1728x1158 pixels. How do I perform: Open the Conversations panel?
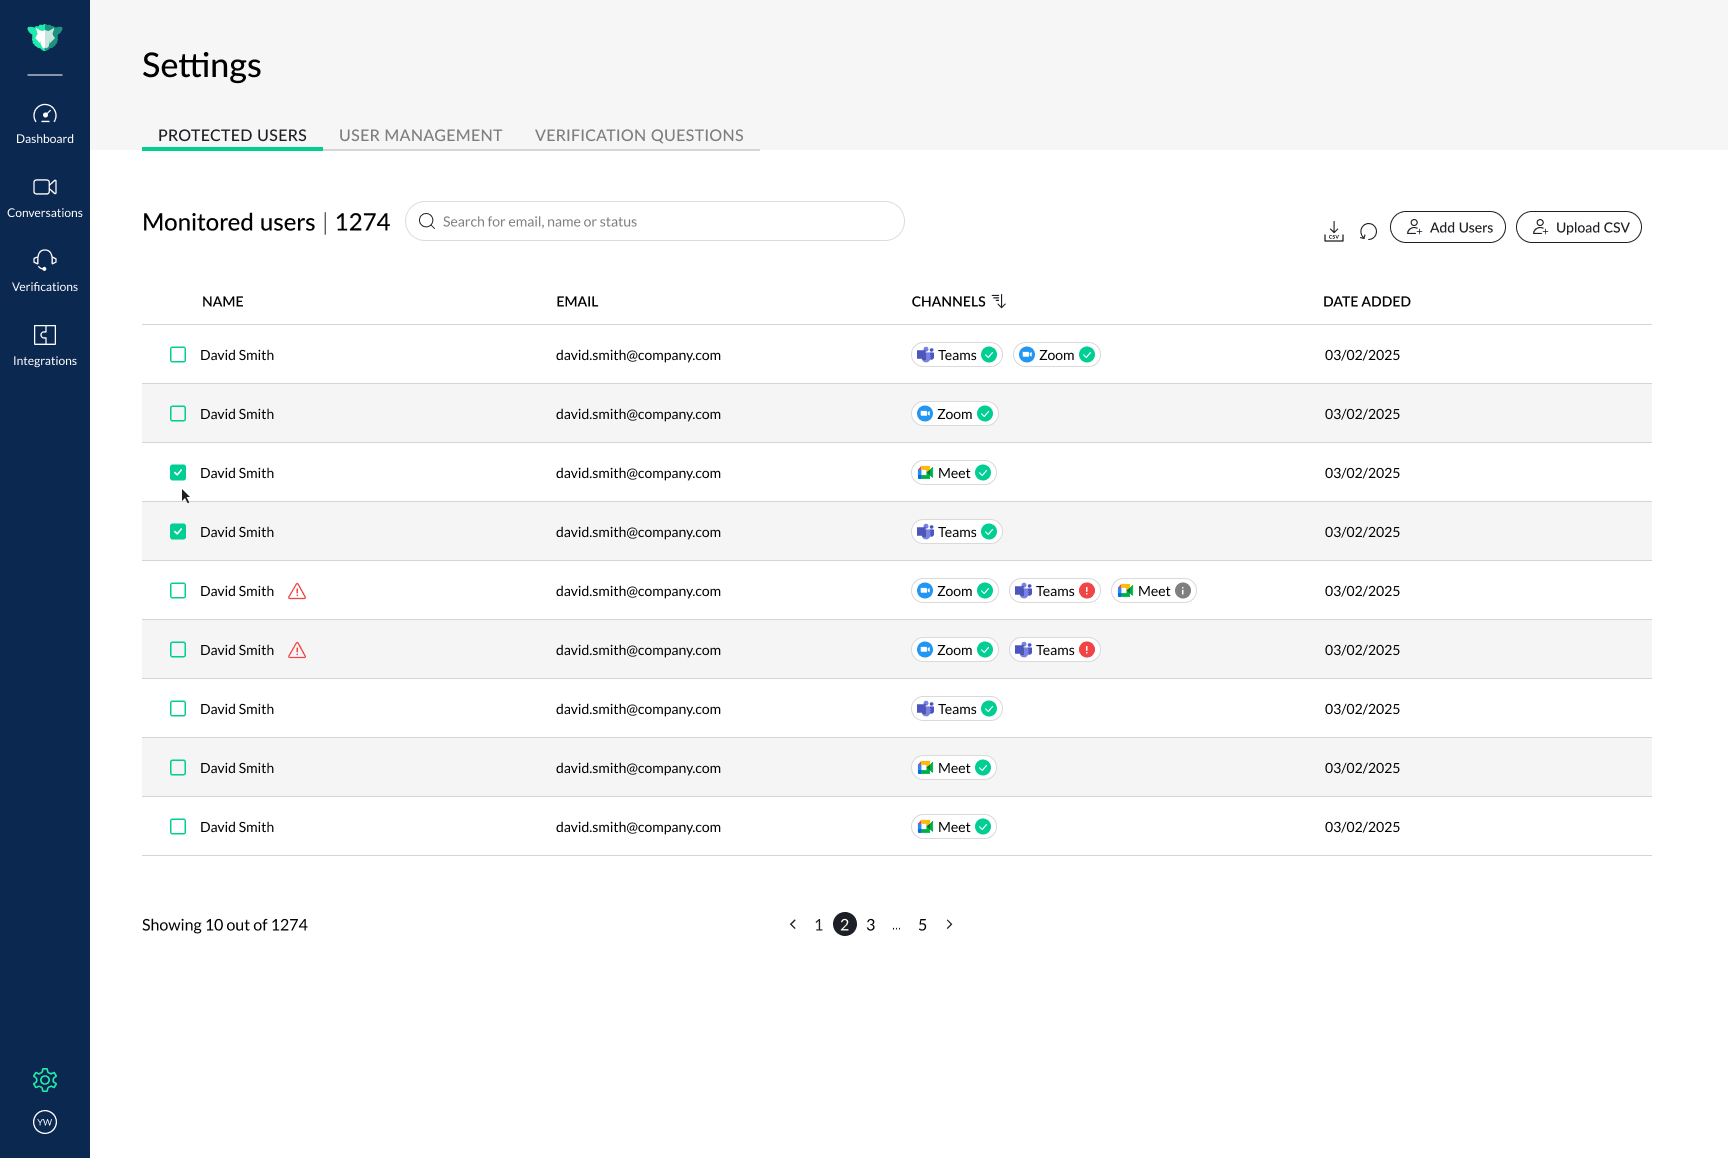(45, 197)
